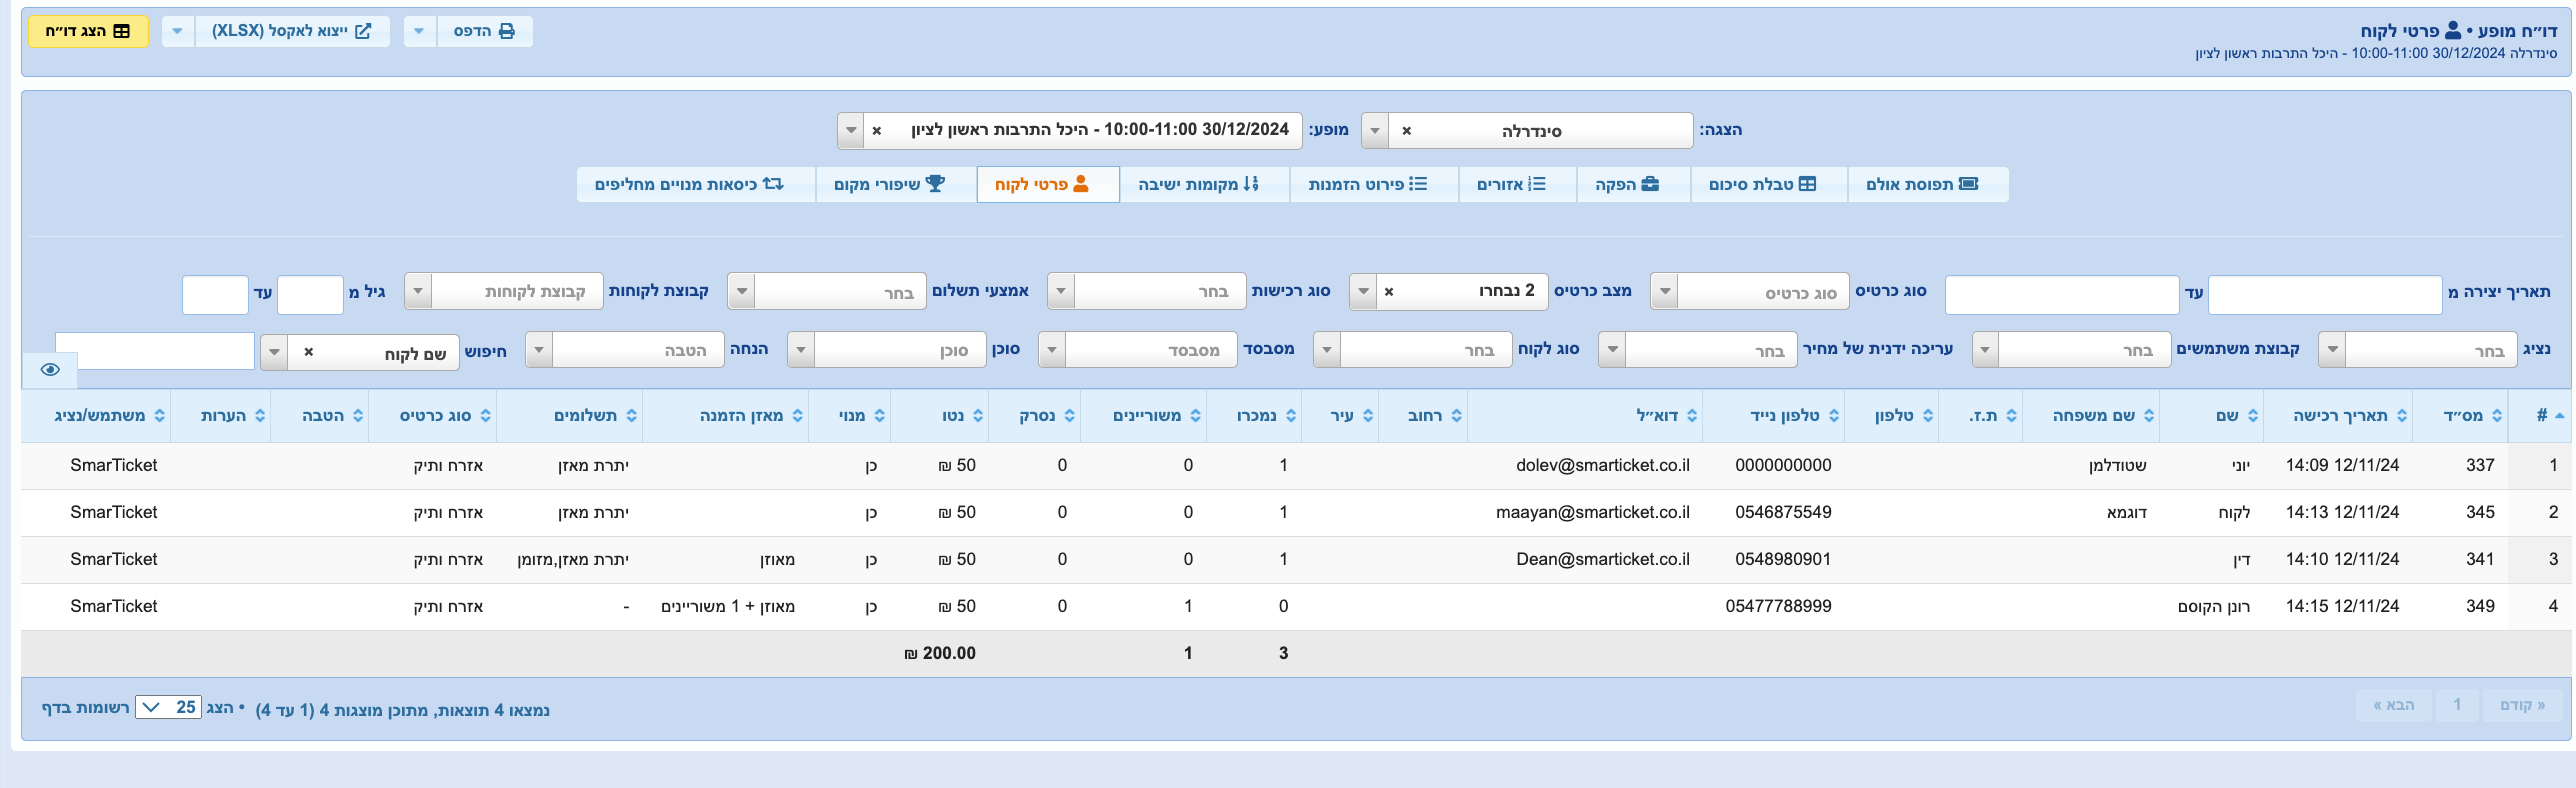
Task: Open the סוכן filter dropdown
Action: point(887,350)
